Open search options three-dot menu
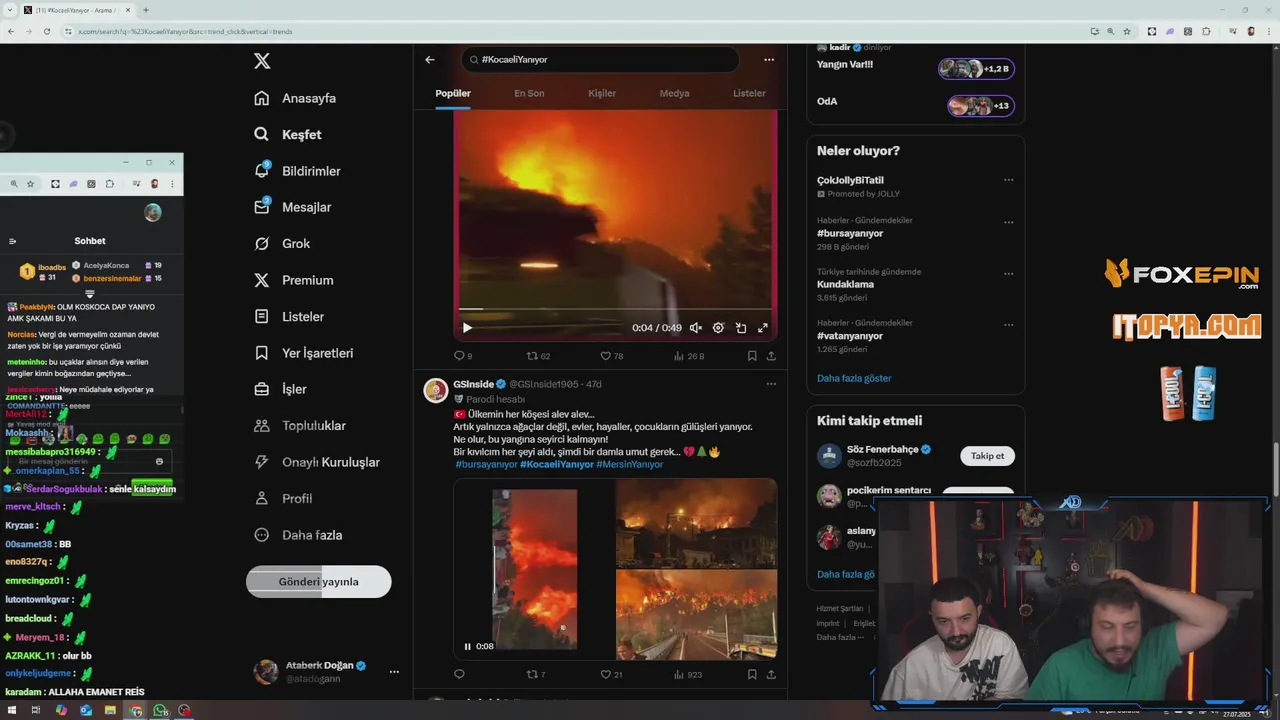Image resolution: width=1280 pixels, height=720 pixels. click(769, 60)
